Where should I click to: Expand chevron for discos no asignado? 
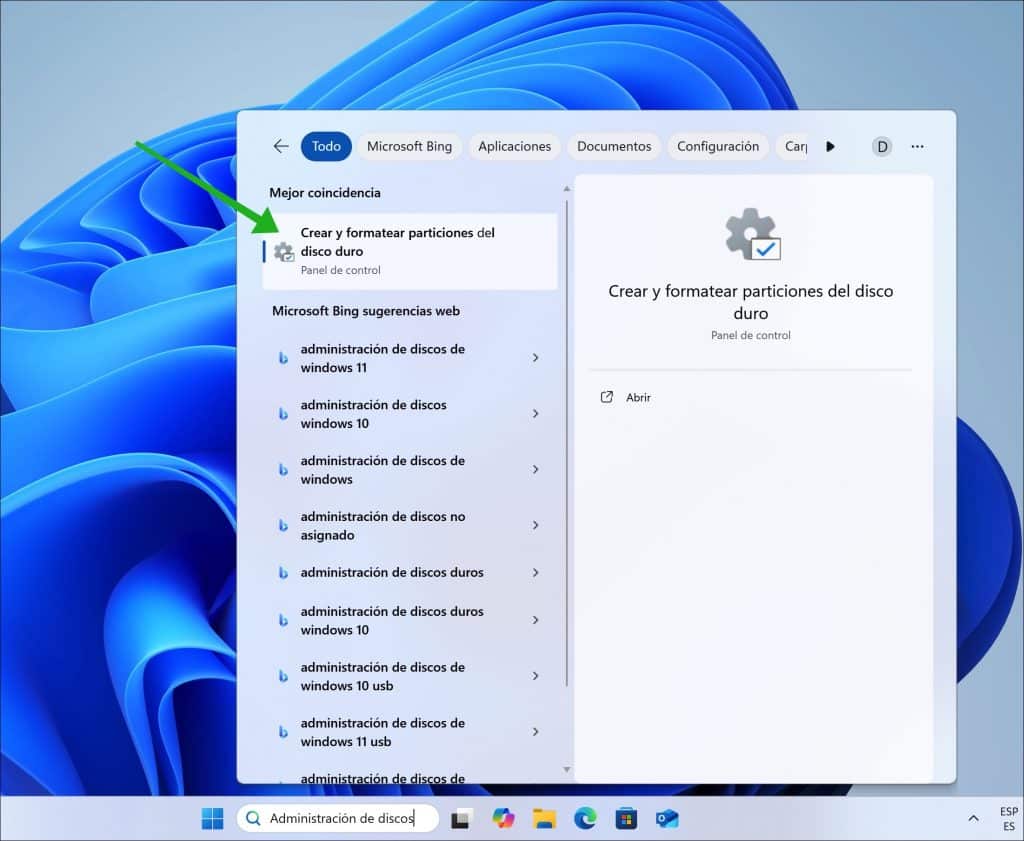coord(536,526)
